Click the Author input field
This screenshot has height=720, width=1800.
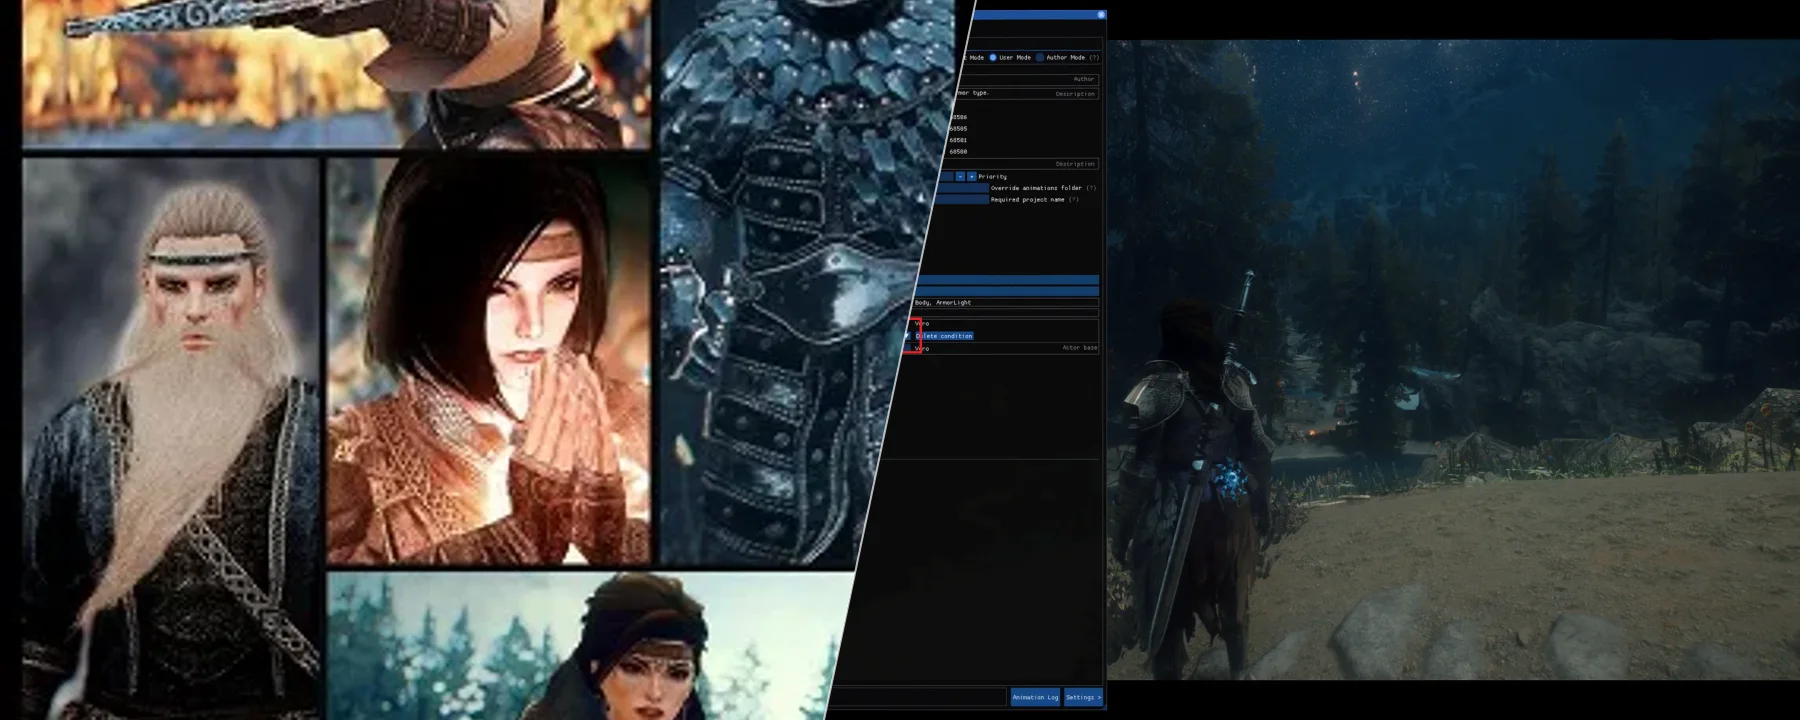pos(1029,79)
